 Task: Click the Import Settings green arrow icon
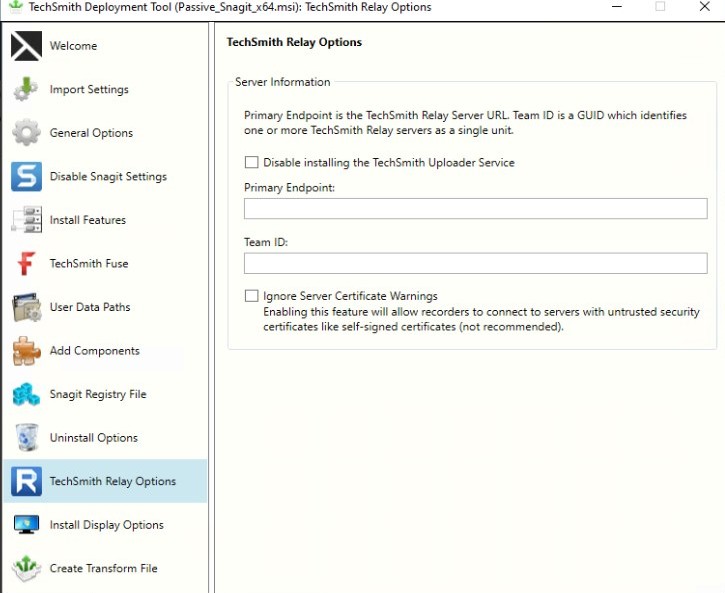[x=26, y=89]
